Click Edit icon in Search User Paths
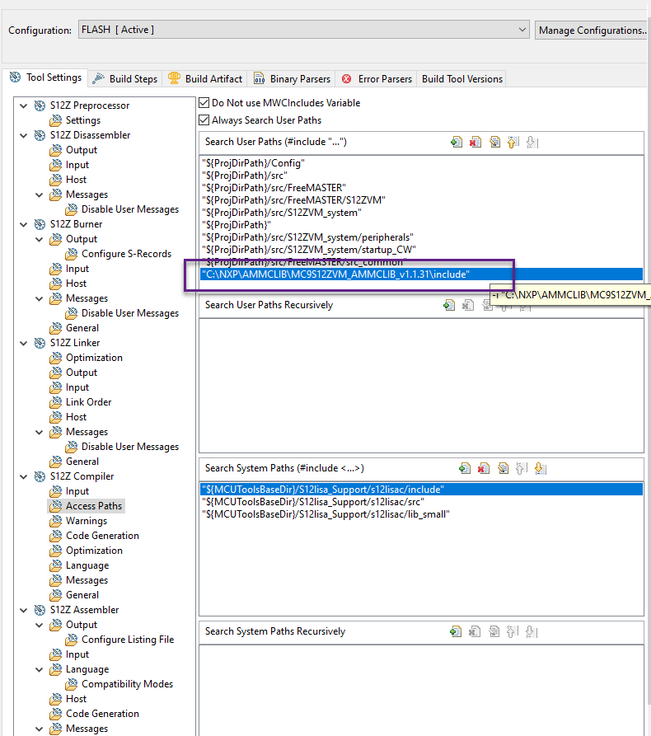This screenshot has width=651, height=736. 495,142
